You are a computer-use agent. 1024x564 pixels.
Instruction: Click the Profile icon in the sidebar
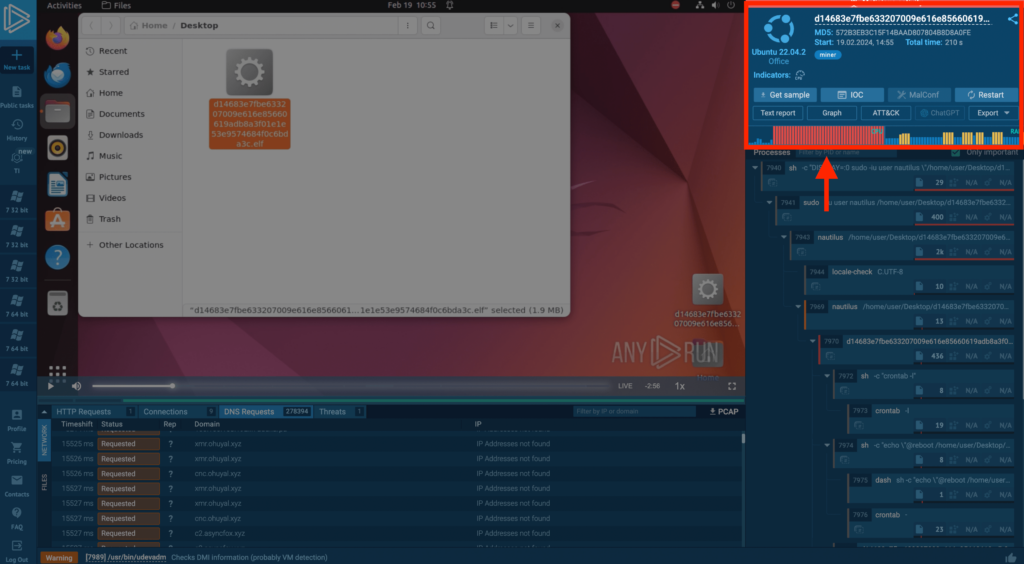(17, 416)
